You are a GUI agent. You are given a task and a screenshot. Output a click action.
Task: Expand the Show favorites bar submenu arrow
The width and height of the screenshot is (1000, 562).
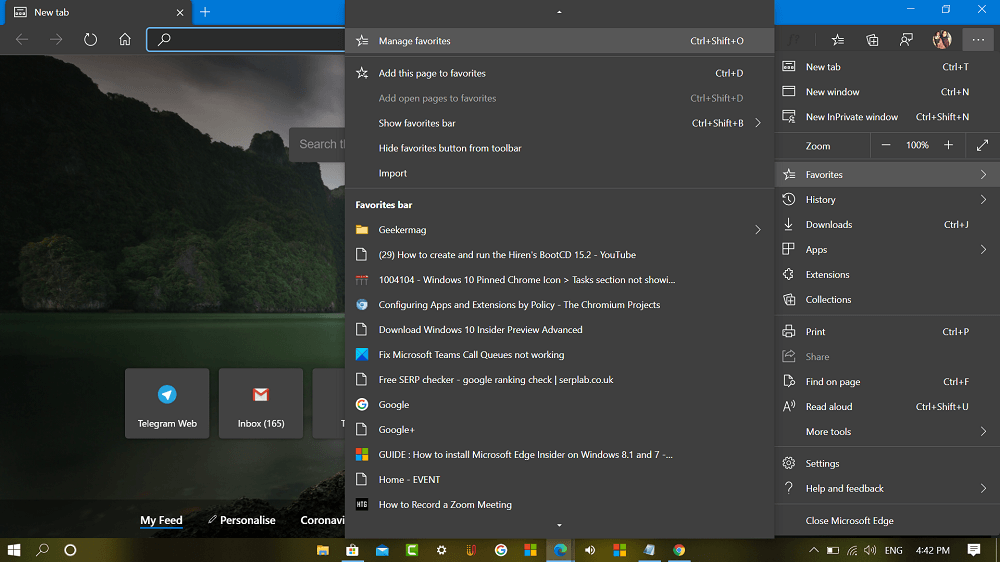758,123
